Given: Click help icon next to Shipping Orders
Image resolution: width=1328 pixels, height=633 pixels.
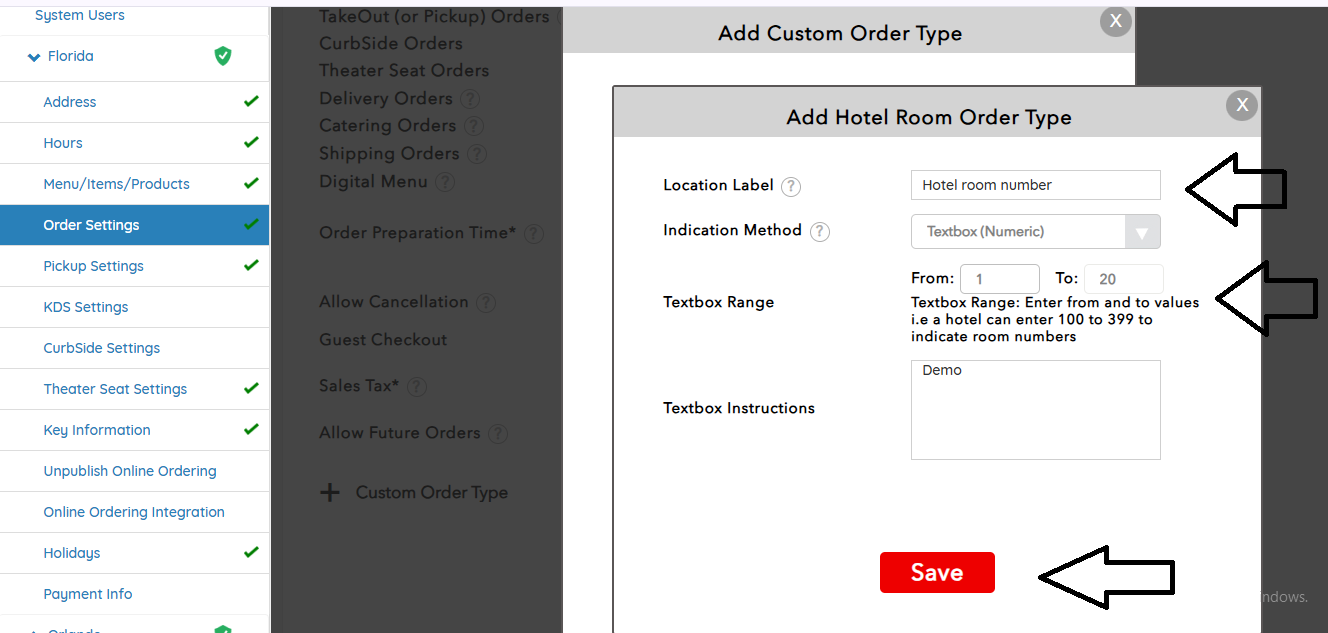Looking at the screenshot, I should (477, 154).
